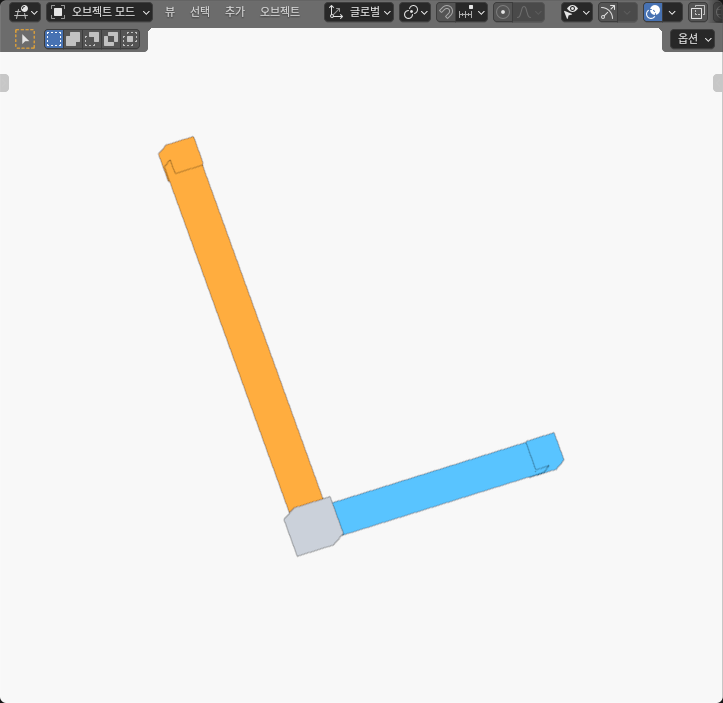
Task: Toggle X-ray mode
Action: [698, 12]
